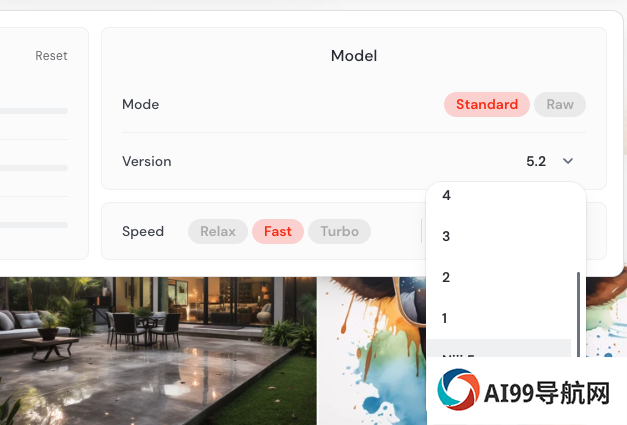Choose version 2 from list

pos(499,277)
